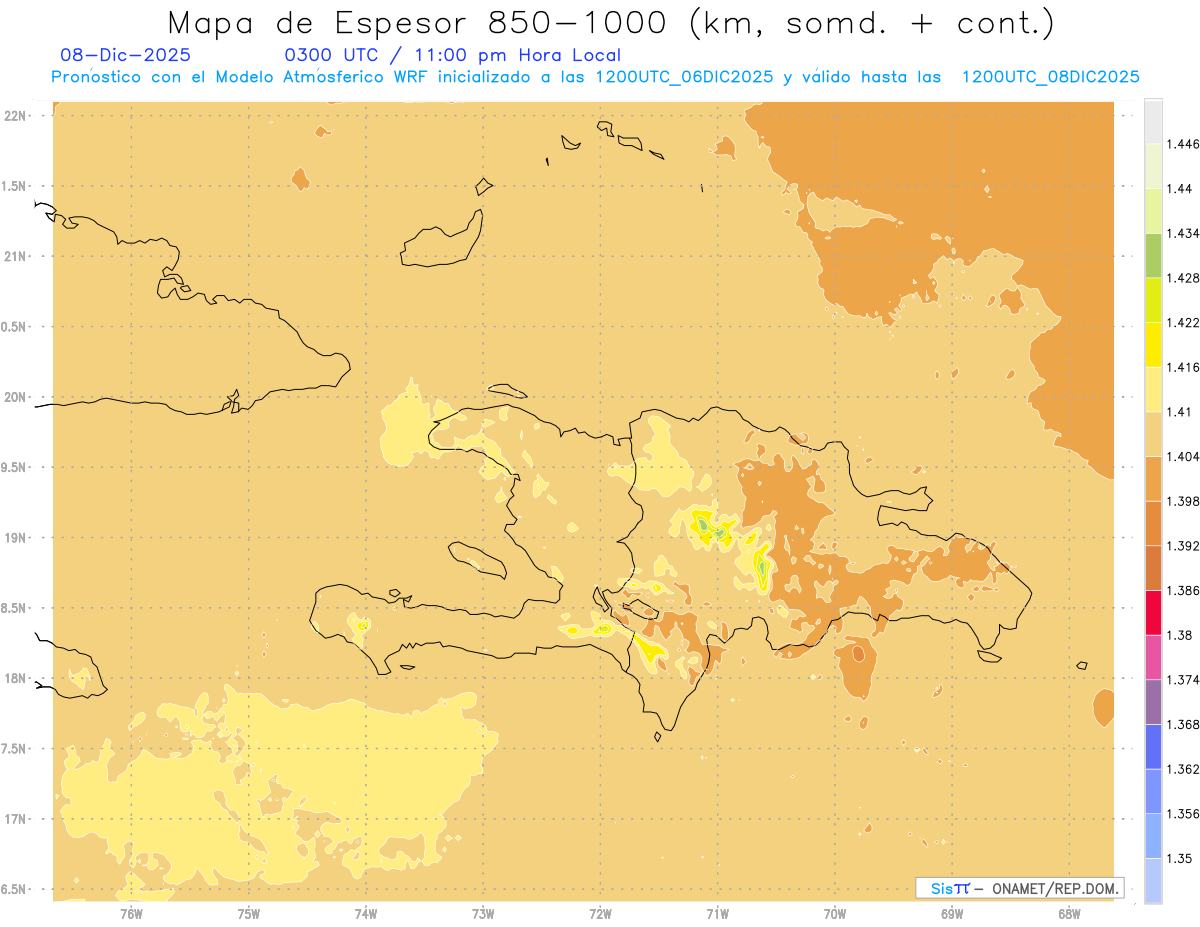Click the 19N latitude axis label
This screenshot has height=927, width=1200.
[x=15, y=537]
